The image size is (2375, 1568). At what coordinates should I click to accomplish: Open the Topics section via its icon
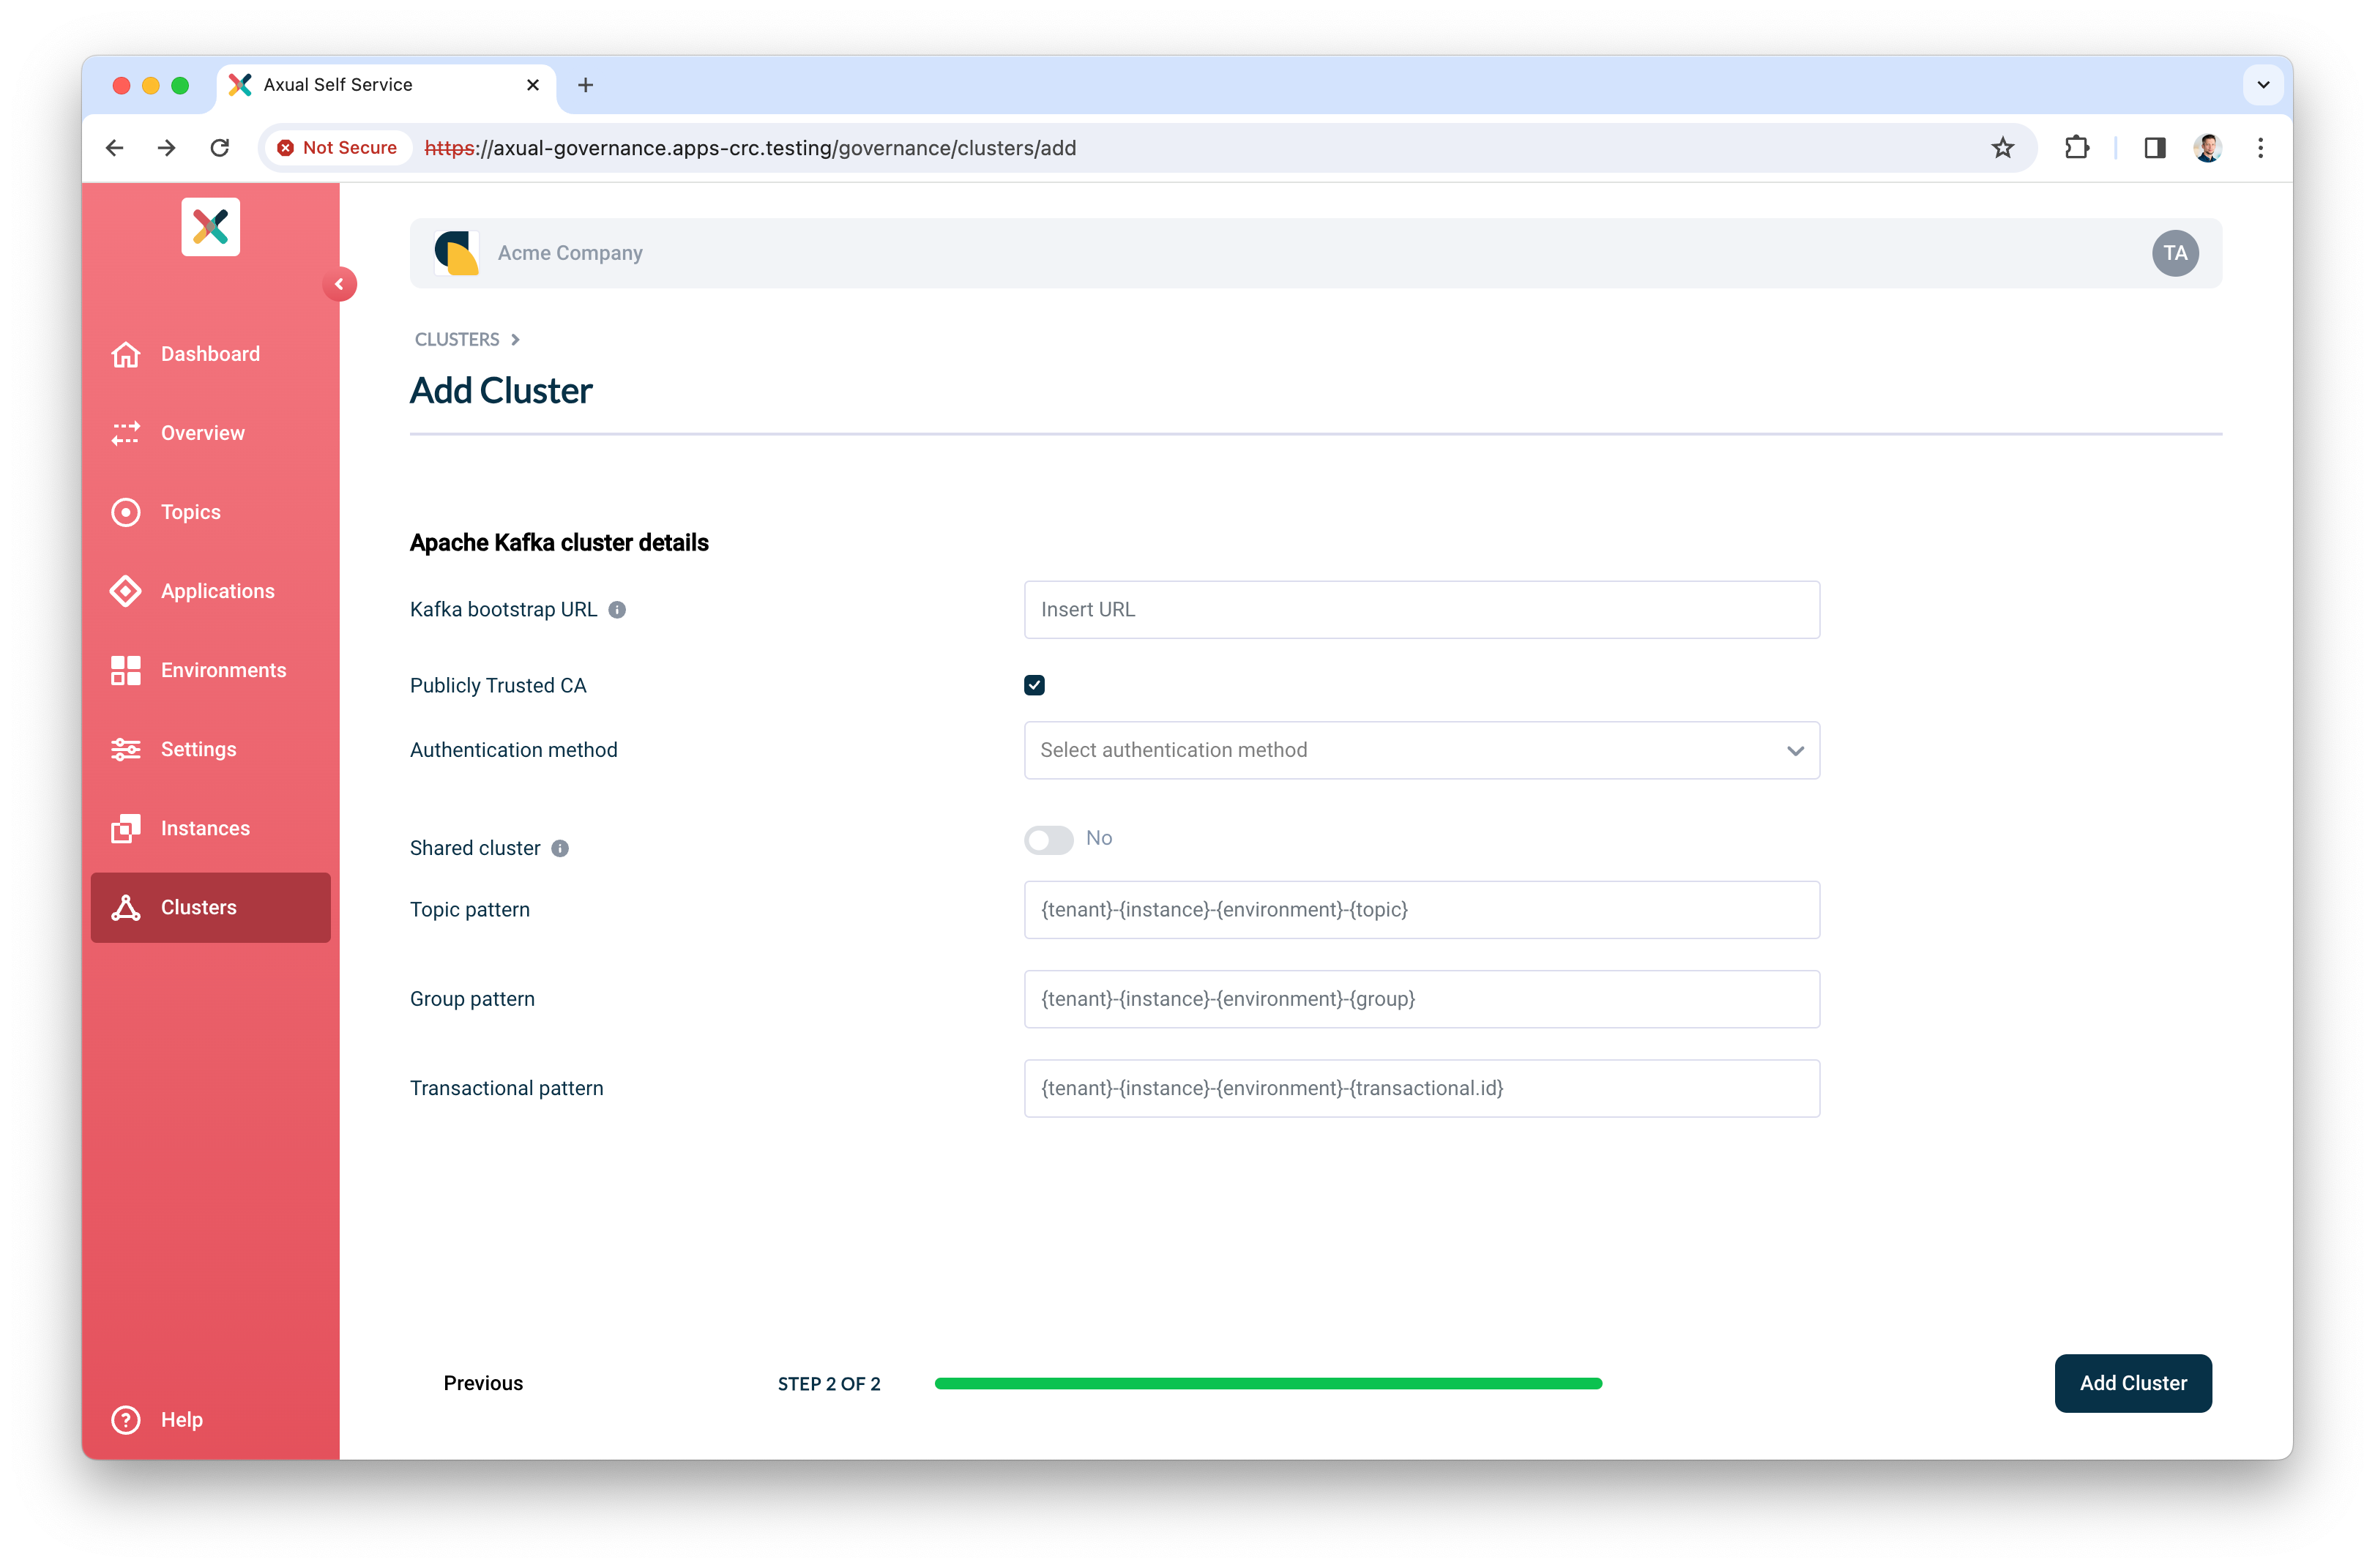pos(126,512)
